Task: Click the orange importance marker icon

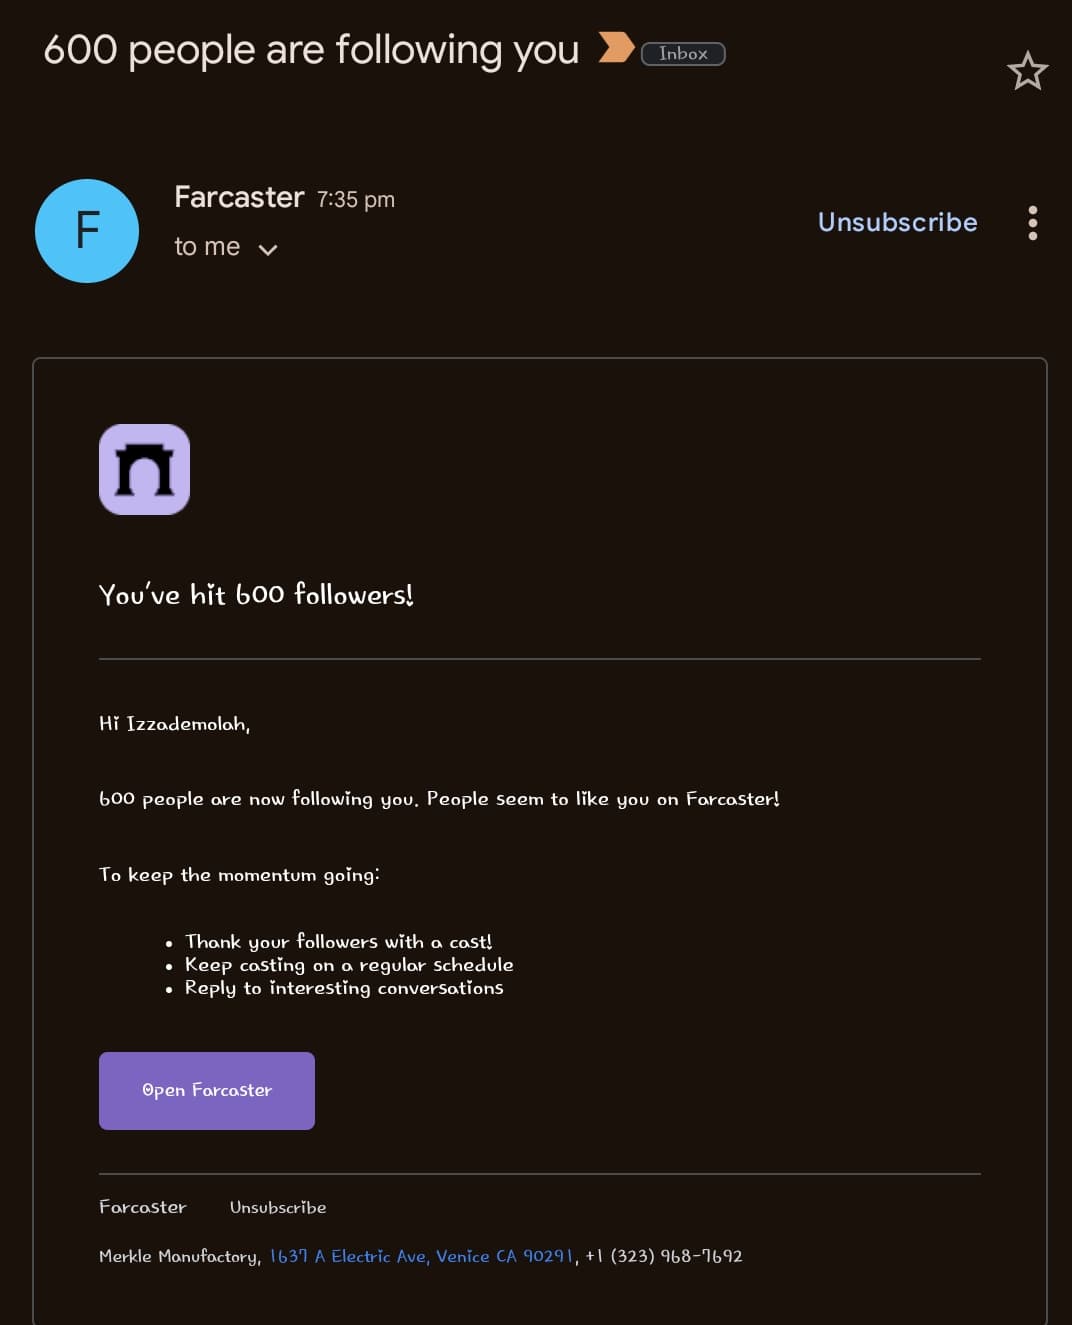Action: pos(615,47)
